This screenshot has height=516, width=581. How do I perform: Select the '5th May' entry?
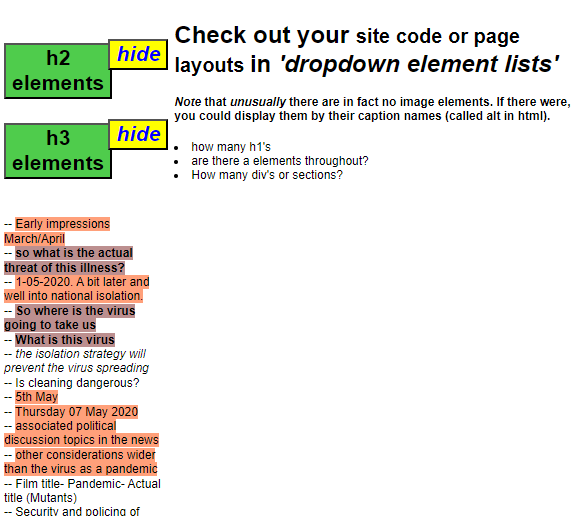[x=36, y=397]
